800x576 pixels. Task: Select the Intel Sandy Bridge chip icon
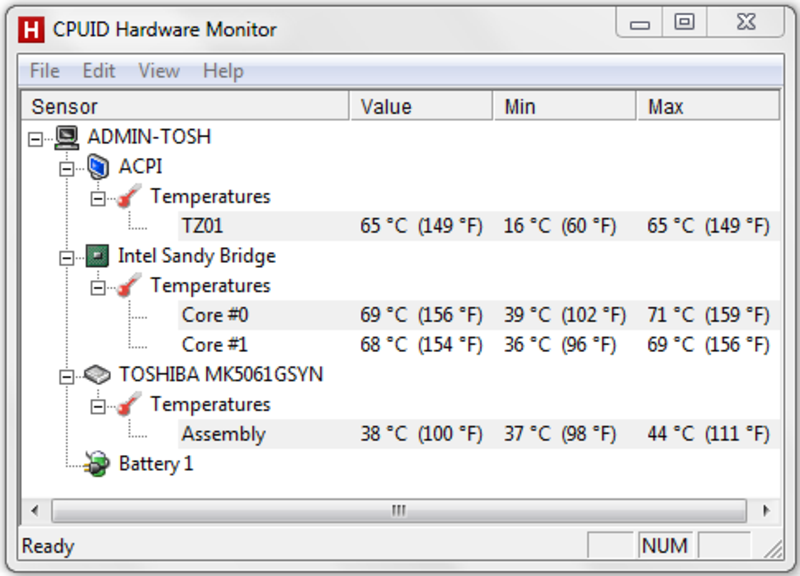(97, 256)
